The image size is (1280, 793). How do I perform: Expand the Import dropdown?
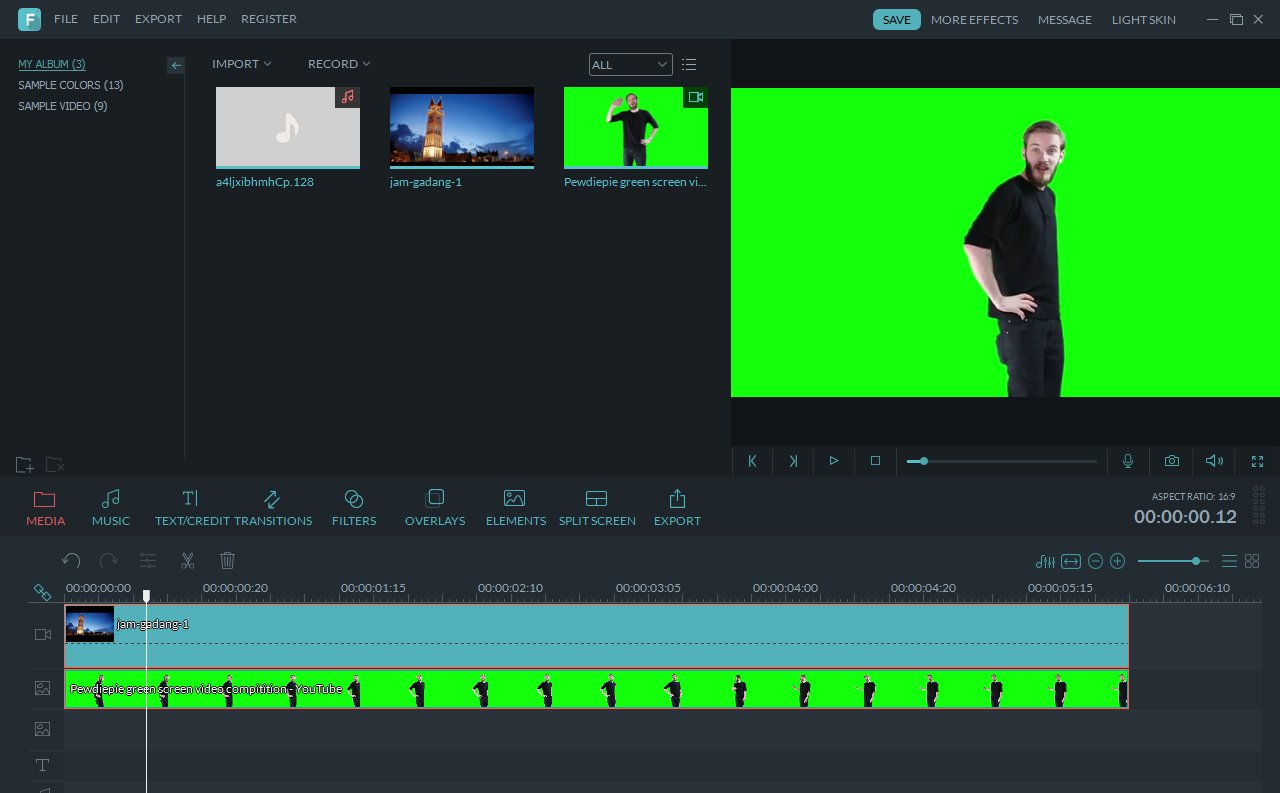point(241,64)
